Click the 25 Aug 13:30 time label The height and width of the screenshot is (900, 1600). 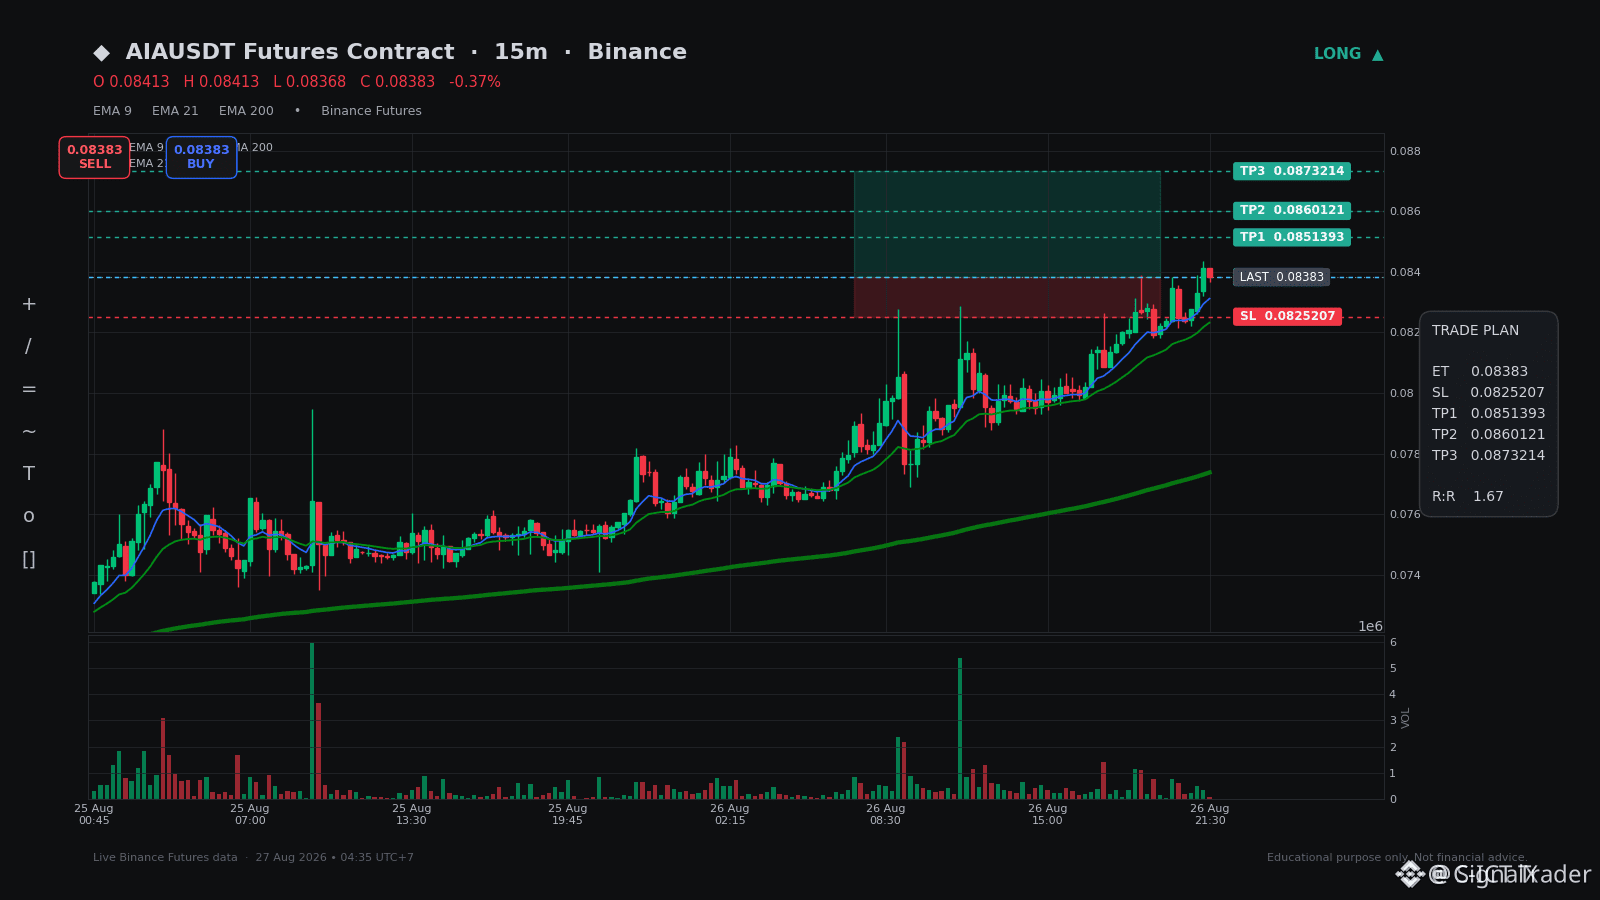[x=411, y=814]
